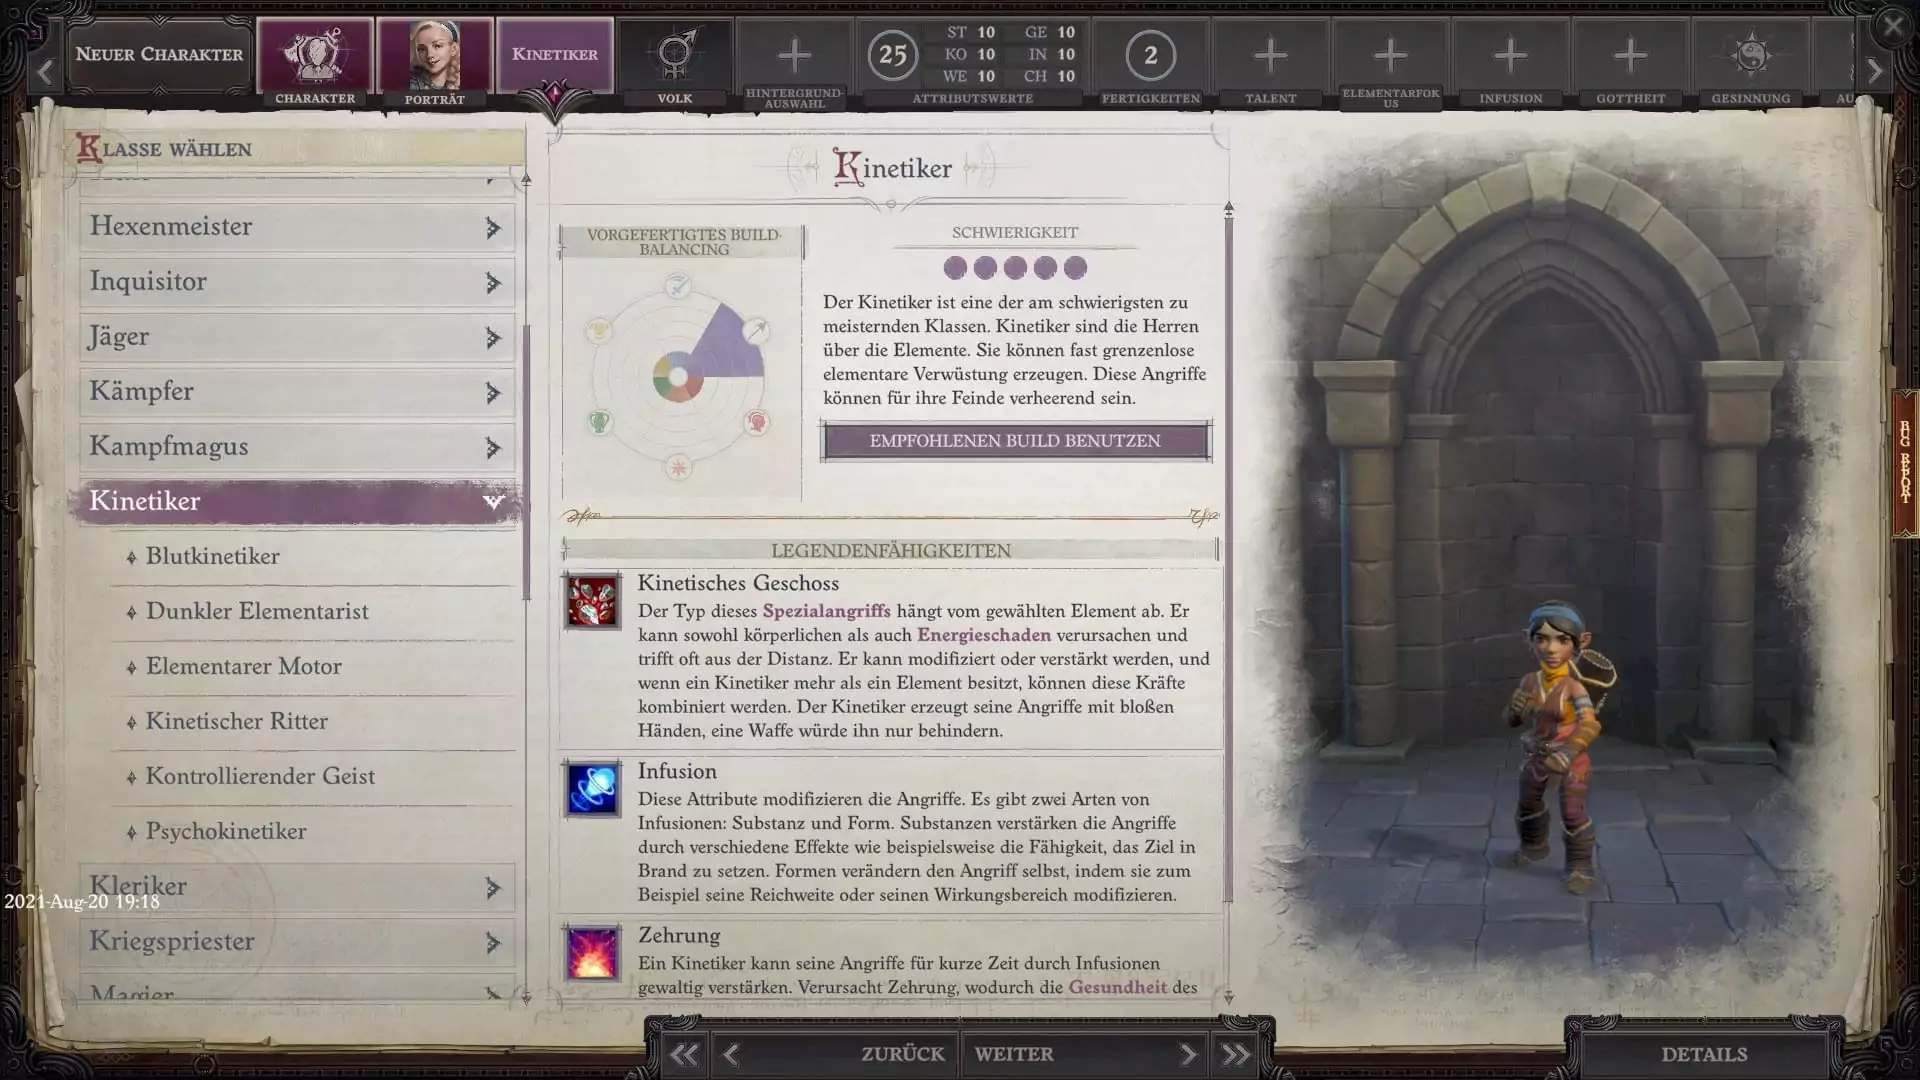
Task: Click the class description scrollbar thumb
Action: click(1229, 560)
